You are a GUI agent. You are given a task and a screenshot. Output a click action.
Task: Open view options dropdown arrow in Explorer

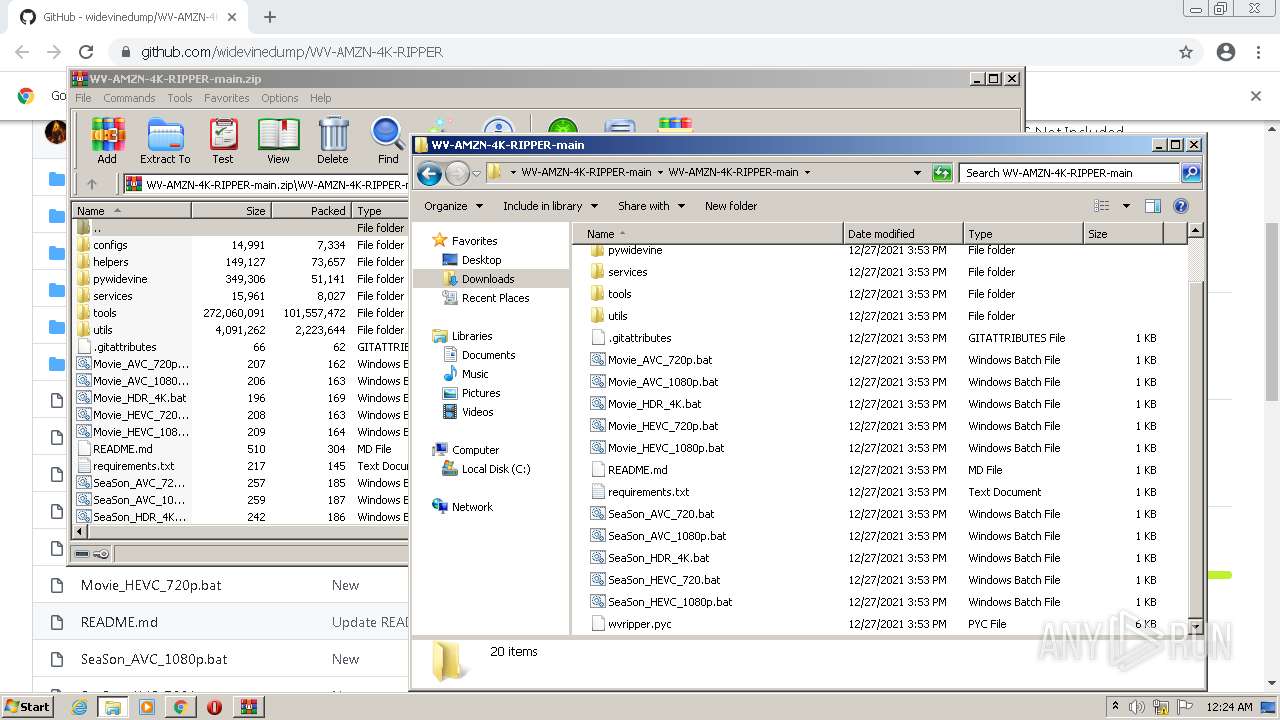(1126, 206)
